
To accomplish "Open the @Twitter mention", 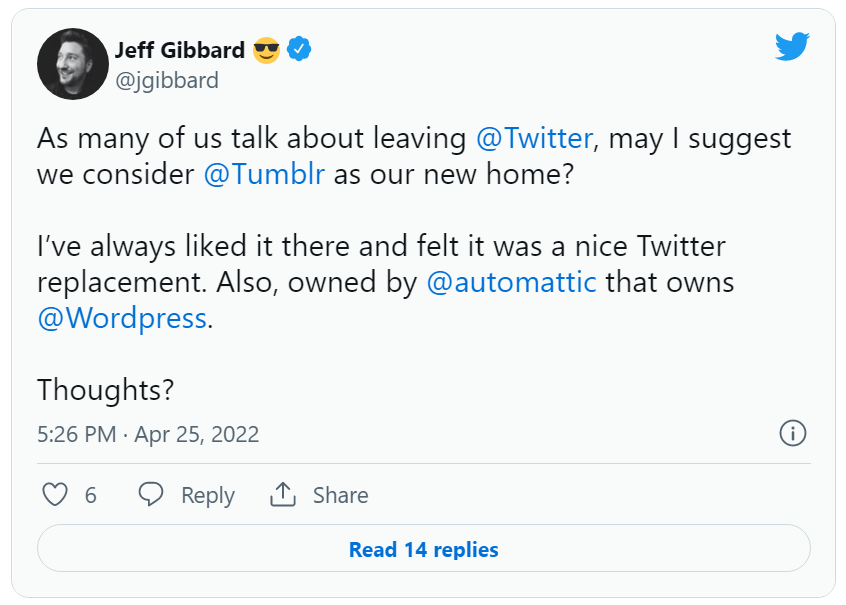I will [535, 138].
